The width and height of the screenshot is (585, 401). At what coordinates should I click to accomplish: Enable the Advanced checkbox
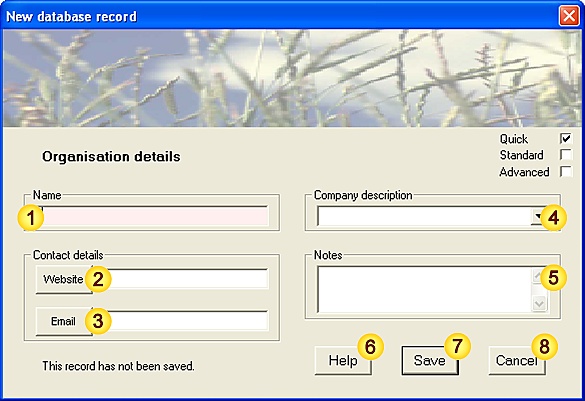pyautogui.click(x=566, y=172)
